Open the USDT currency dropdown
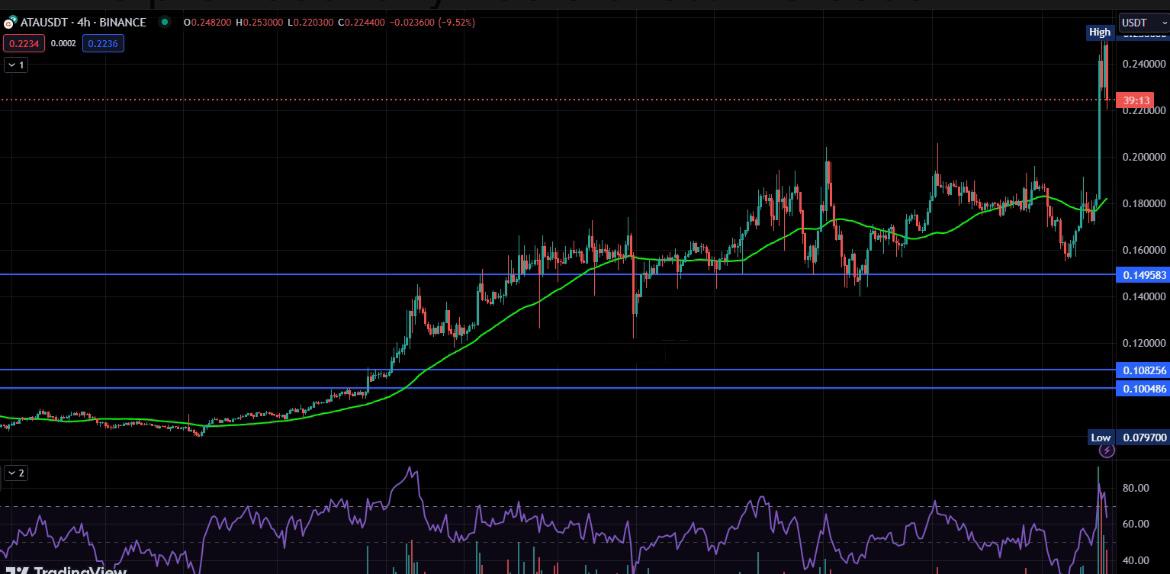The height and width of the screenshot is (574, 1170). tap(1139, 22)
